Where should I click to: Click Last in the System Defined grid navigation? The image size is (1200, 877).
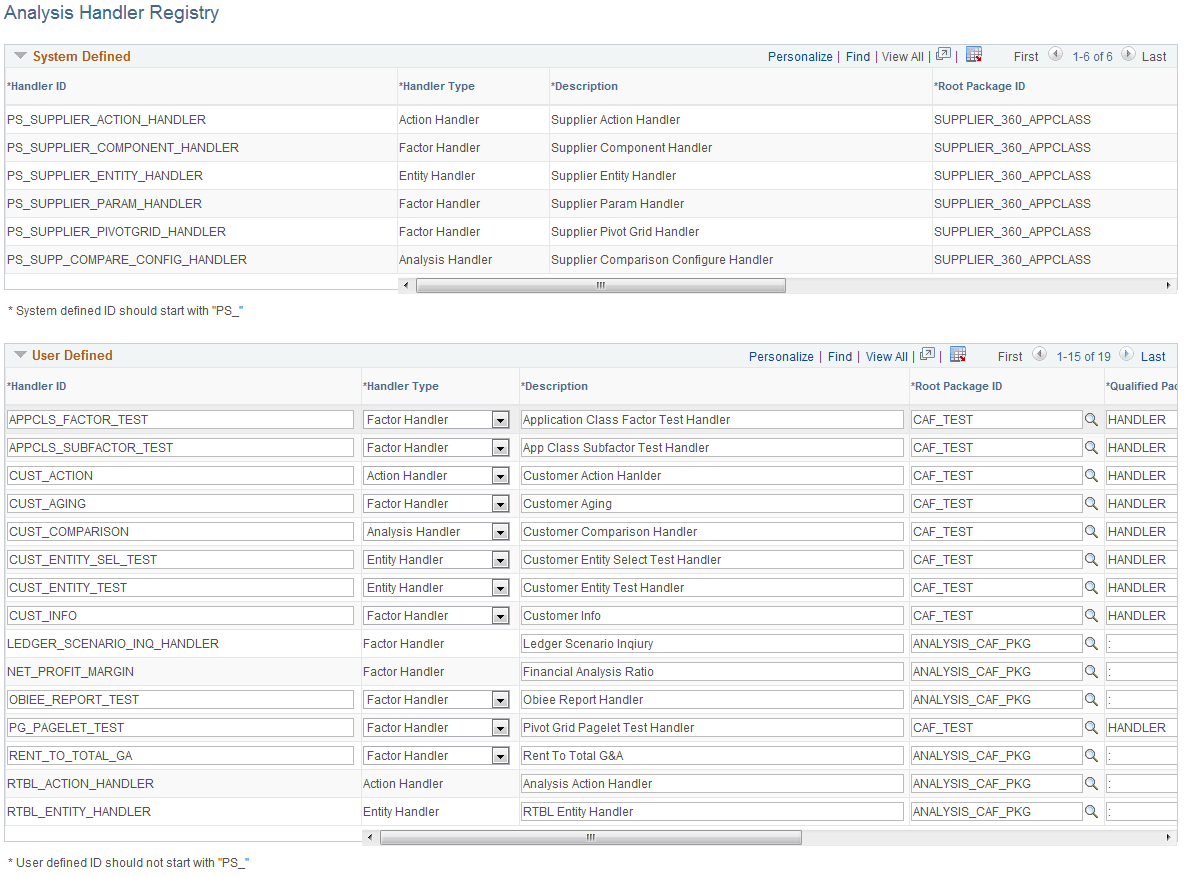tap(1155, 56)
